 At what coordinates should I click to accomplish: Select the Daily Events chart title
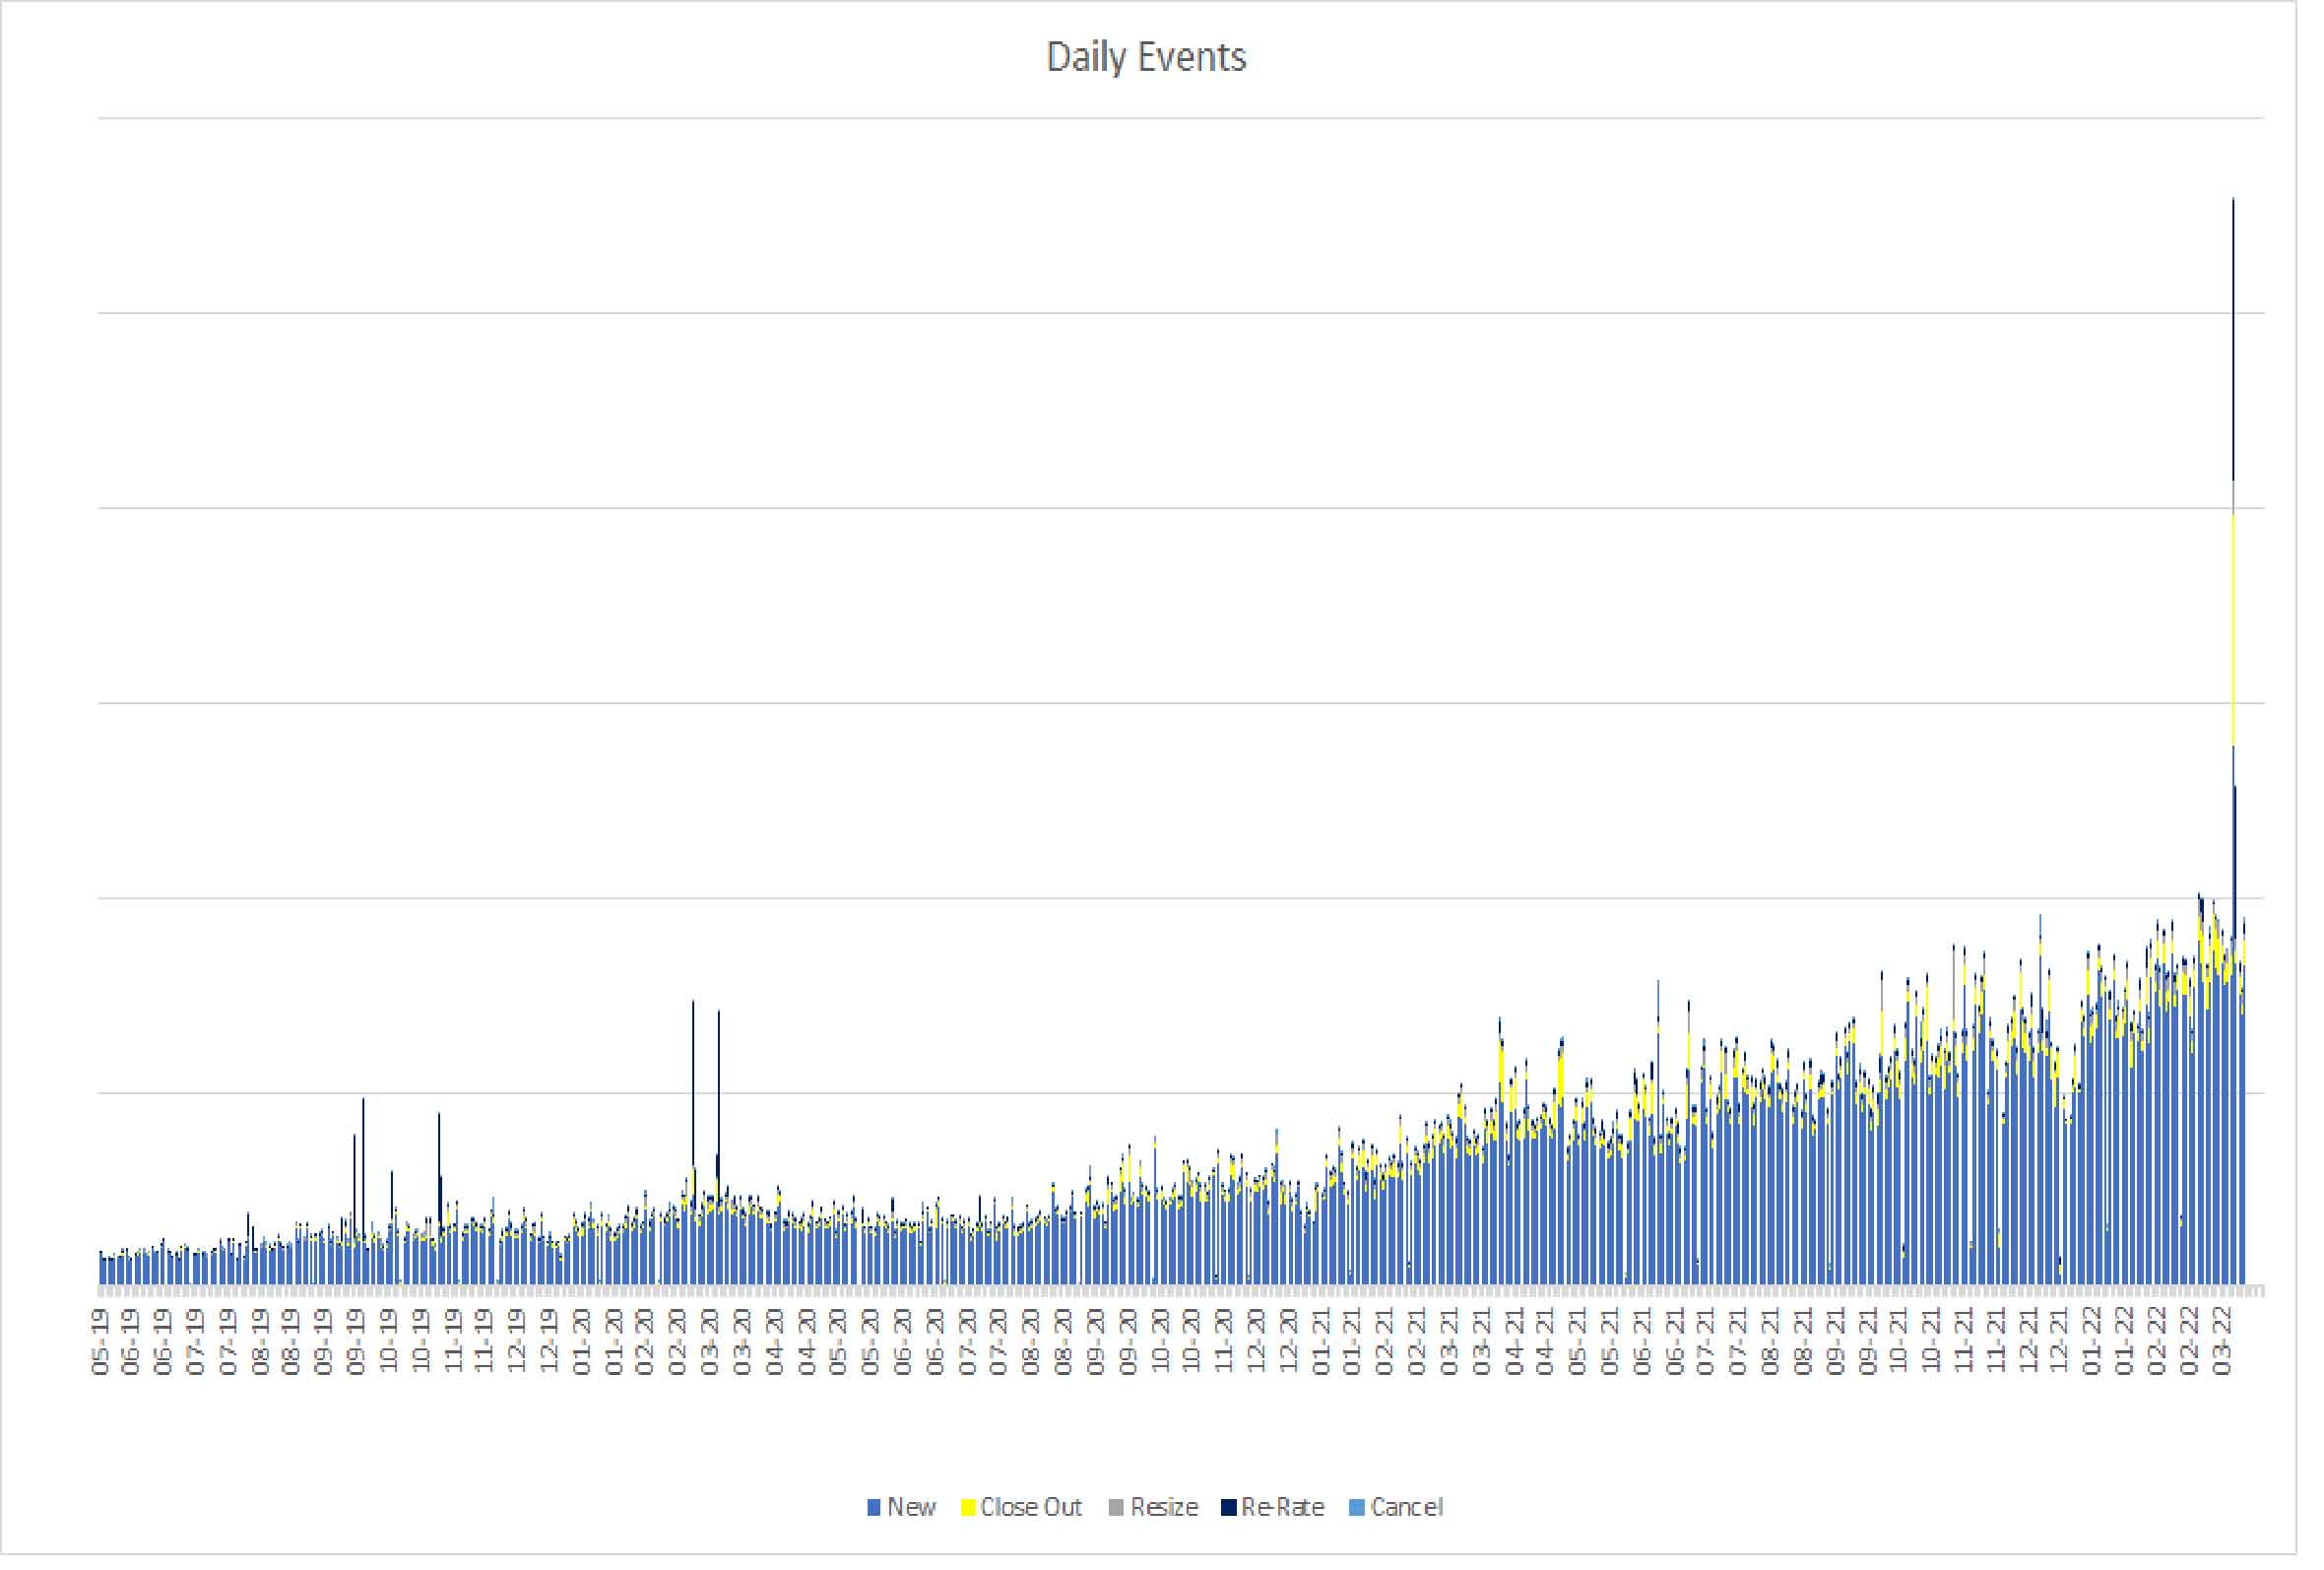(x=1146, y=57)
